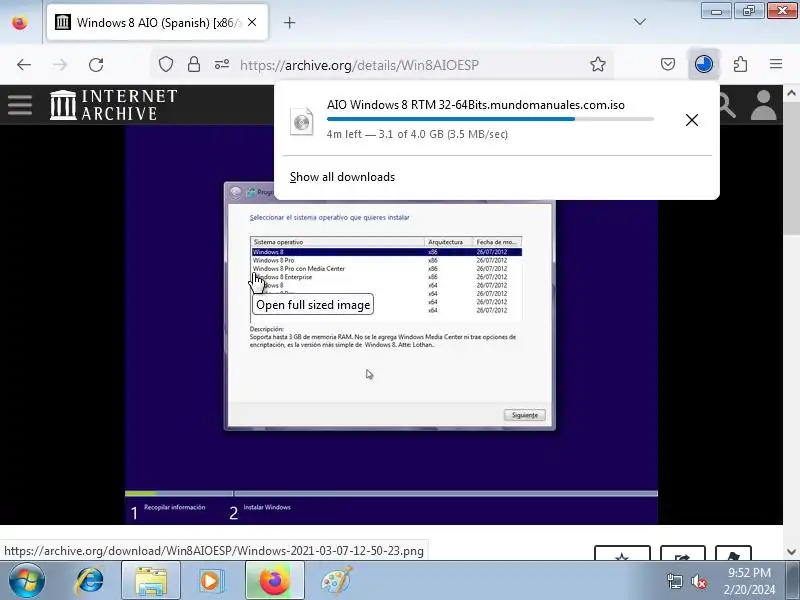Image resolution: width=800 pixels, height=600 pixels.
Task: Reload the page with the refresh icon
Action: click(x=96, y=65)
